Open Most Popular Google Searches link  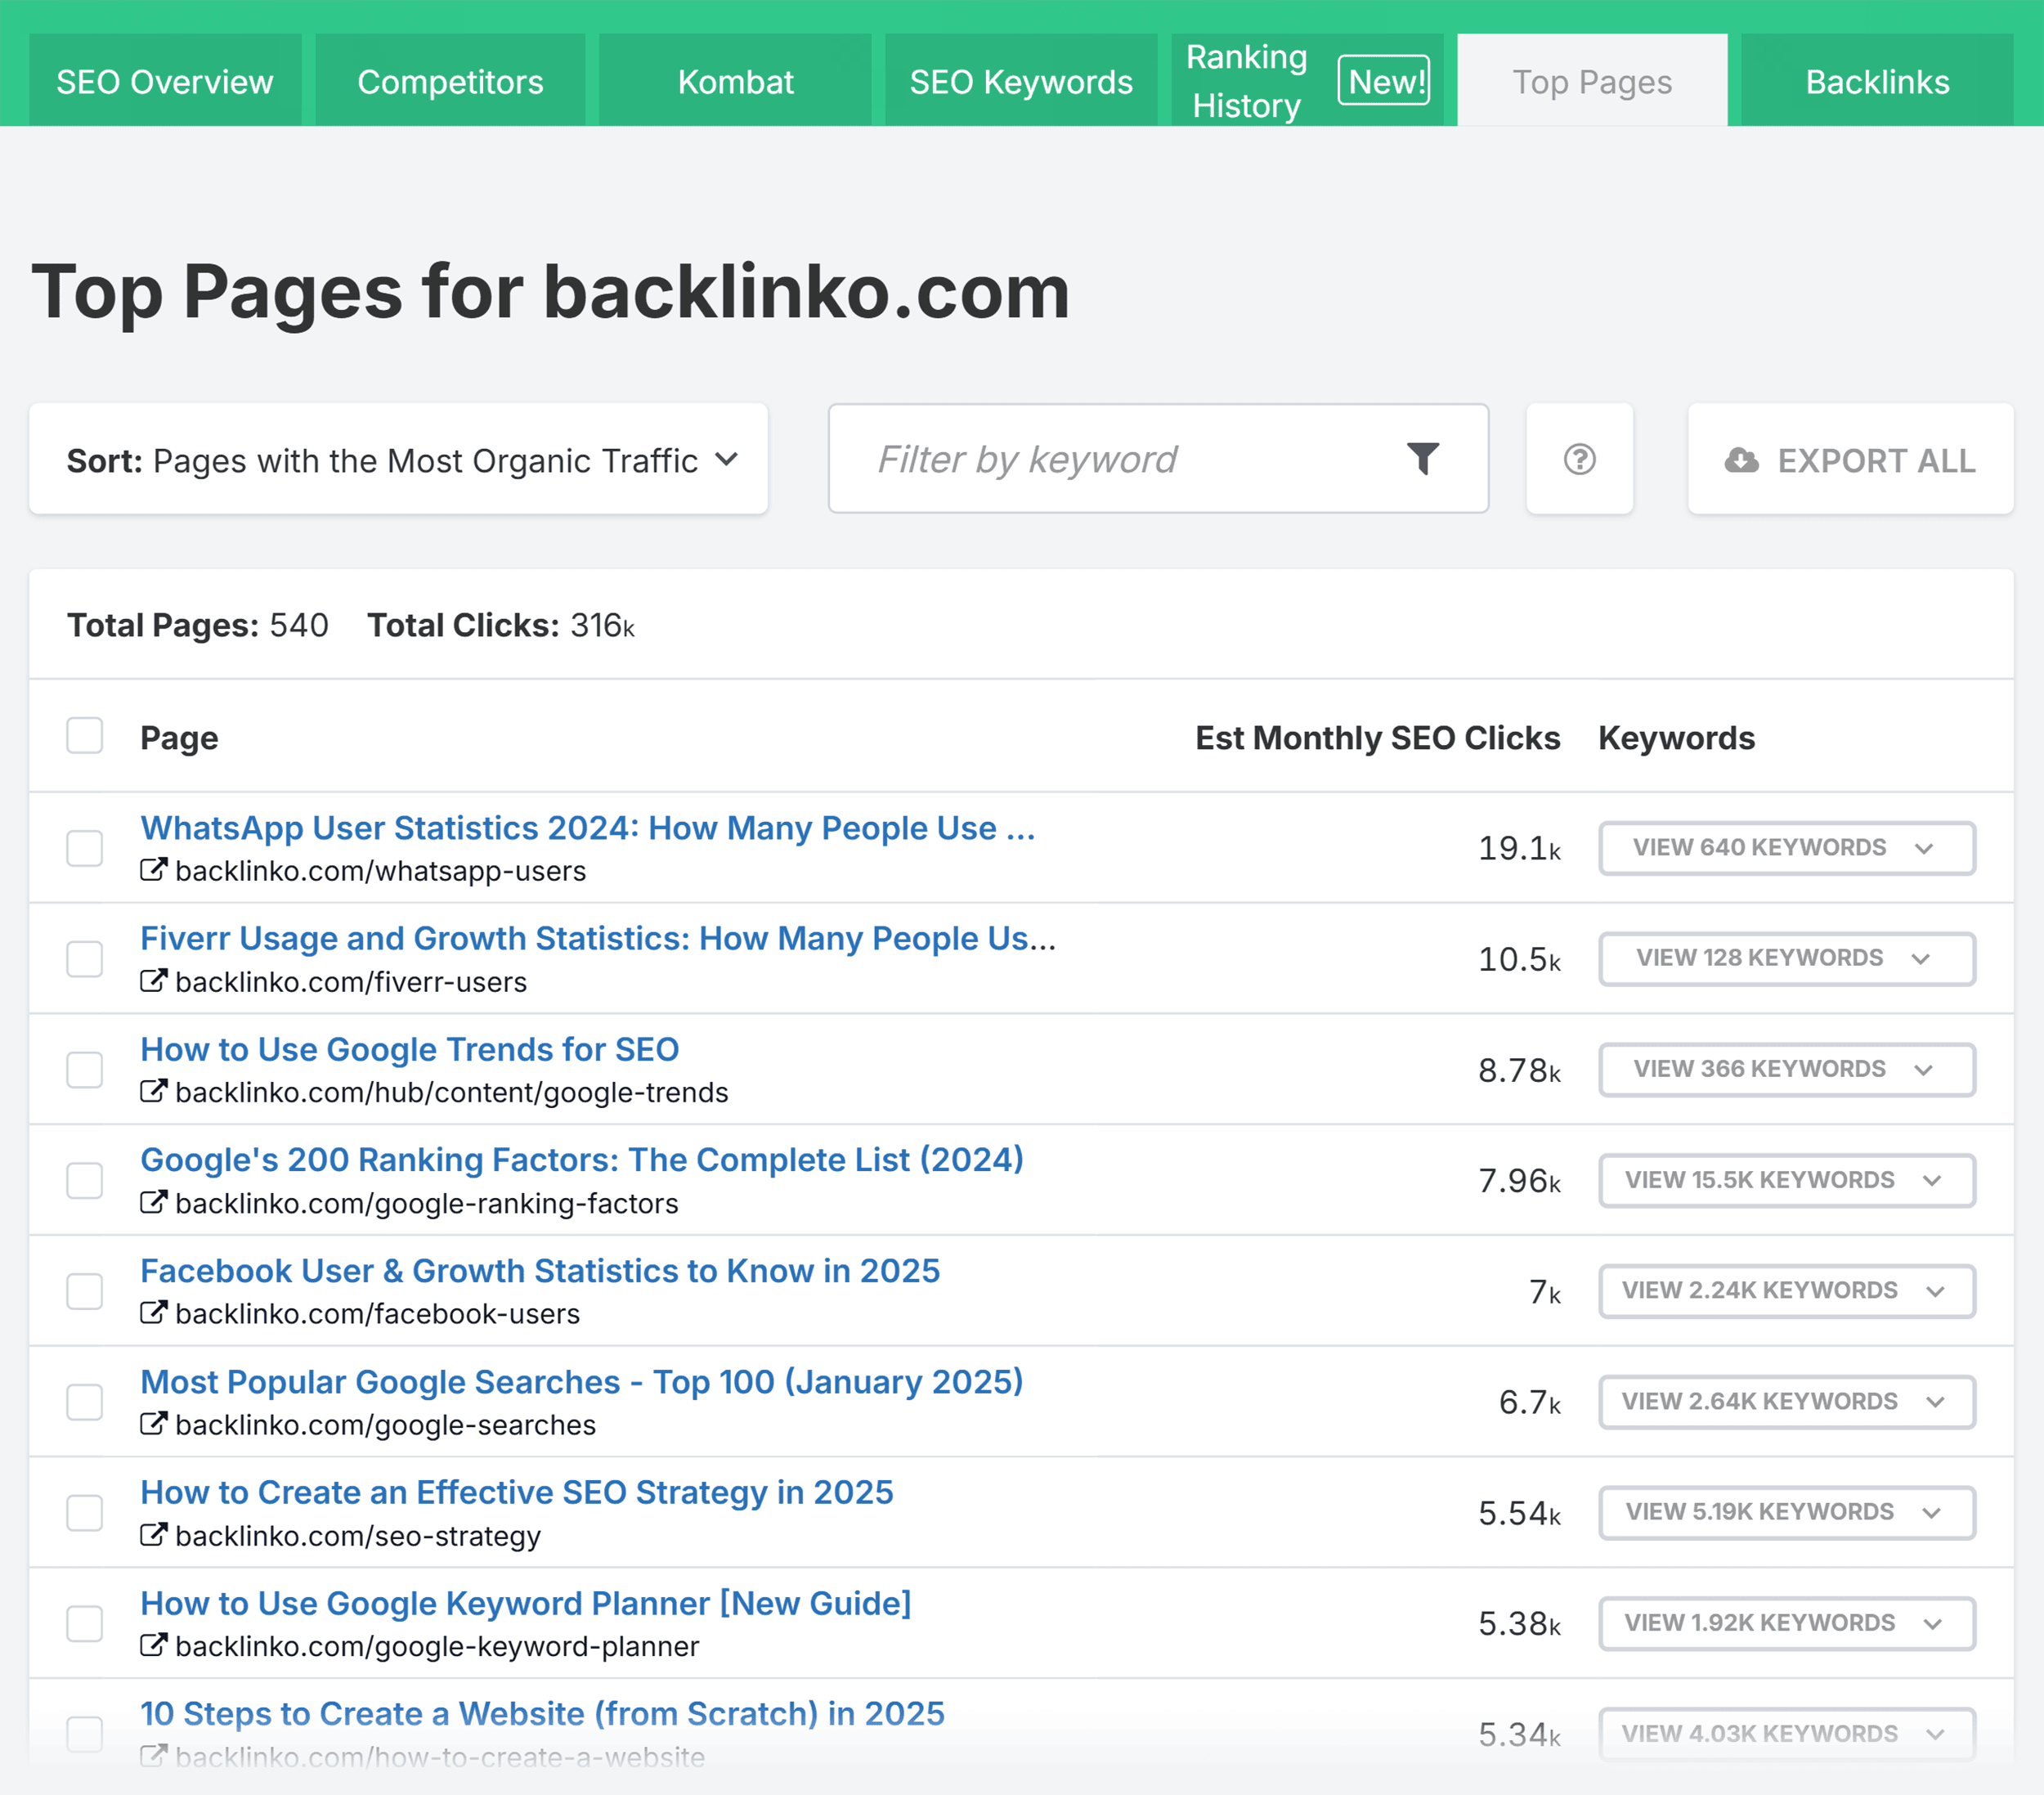tap(582, 1382)
